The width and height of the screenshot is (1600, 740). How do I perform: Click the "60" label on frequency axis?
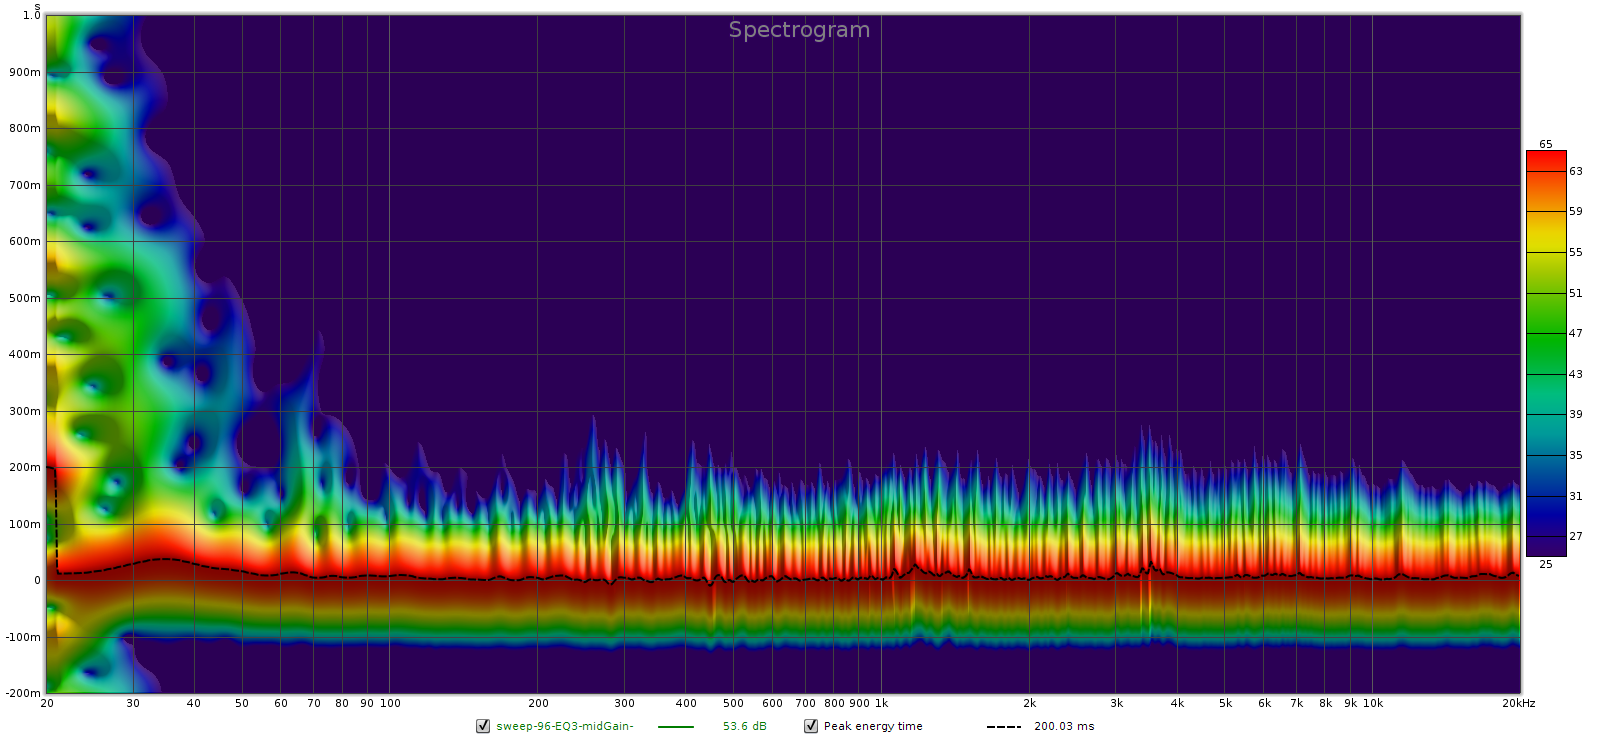pos(281,703)
